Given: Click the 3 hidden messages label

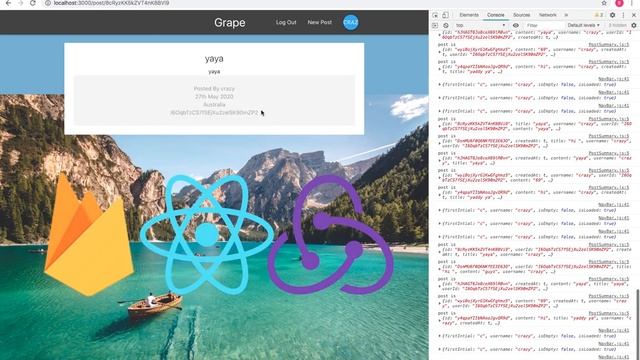Looking at the screenshot, I should pyautogui.click(x=617, y=25).
